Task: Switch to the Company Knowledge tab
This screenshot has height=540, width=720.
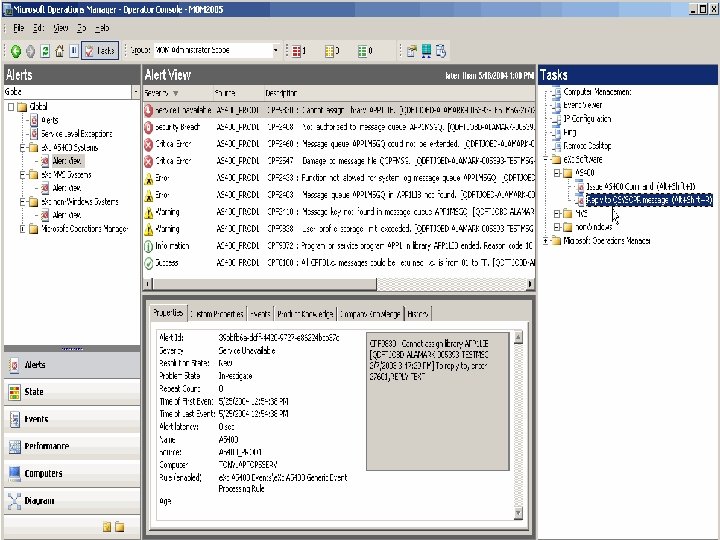Action: click(x=370, y=314)
